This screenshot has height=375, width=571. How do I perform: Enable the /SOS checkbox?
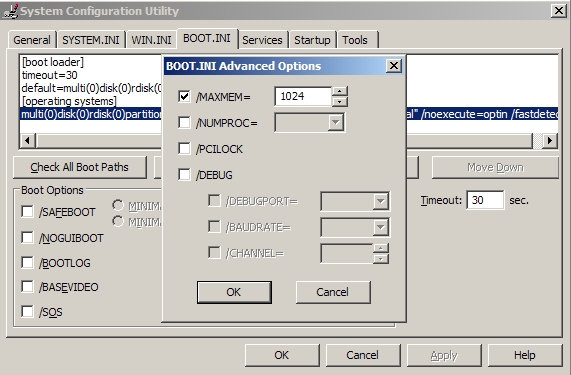coord(27,312)
